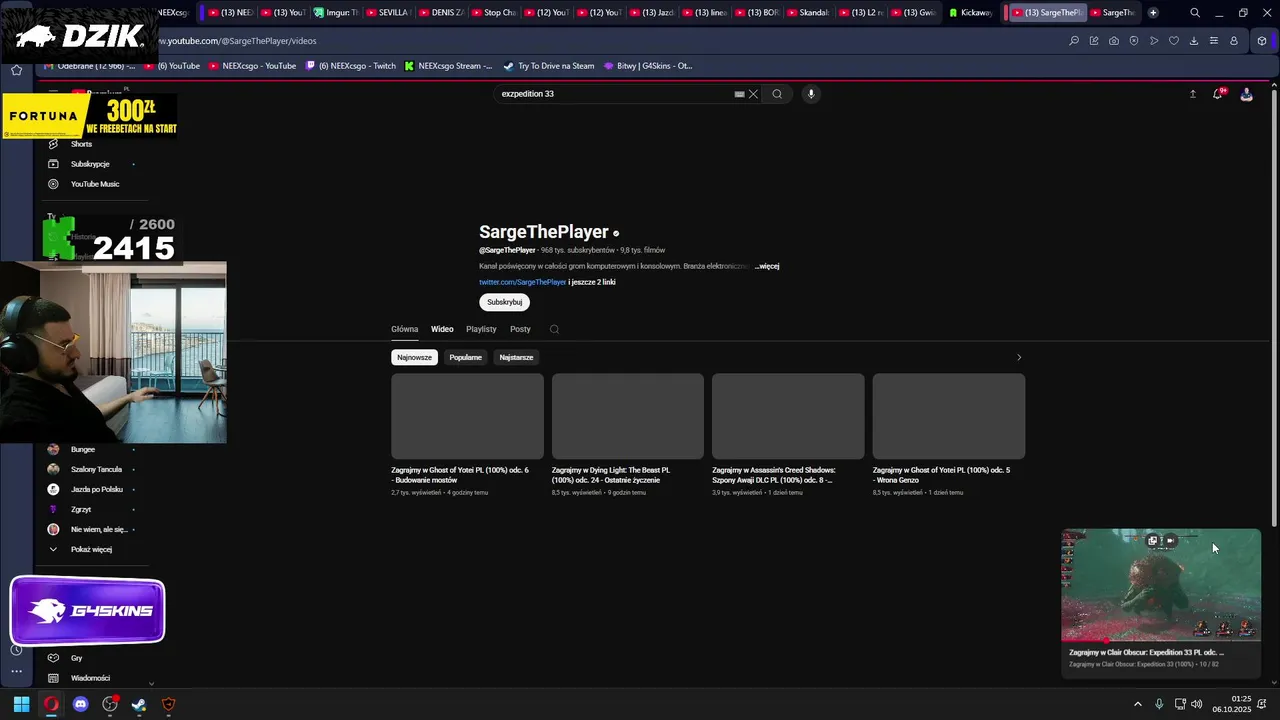
Task: Select the Wideo channel tab
Action: [x=442, y=329]
